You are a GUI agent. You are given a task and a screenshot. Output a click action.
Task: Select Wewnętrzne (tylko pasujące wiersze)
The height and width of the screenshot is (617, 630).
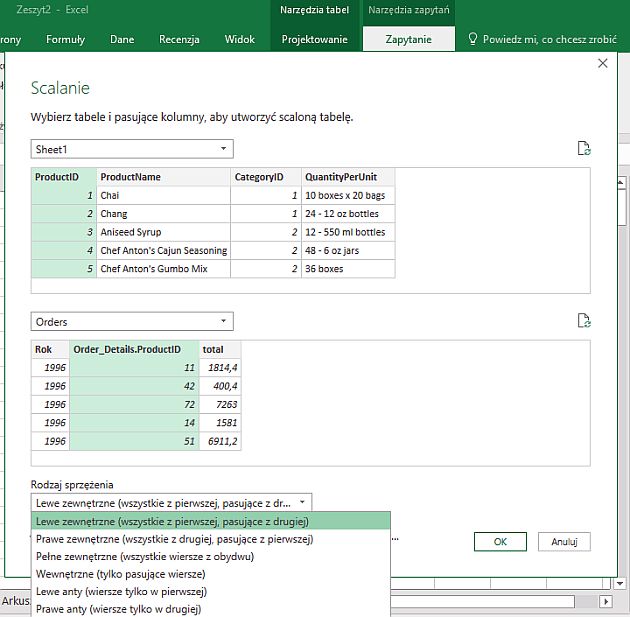point(211,574)
